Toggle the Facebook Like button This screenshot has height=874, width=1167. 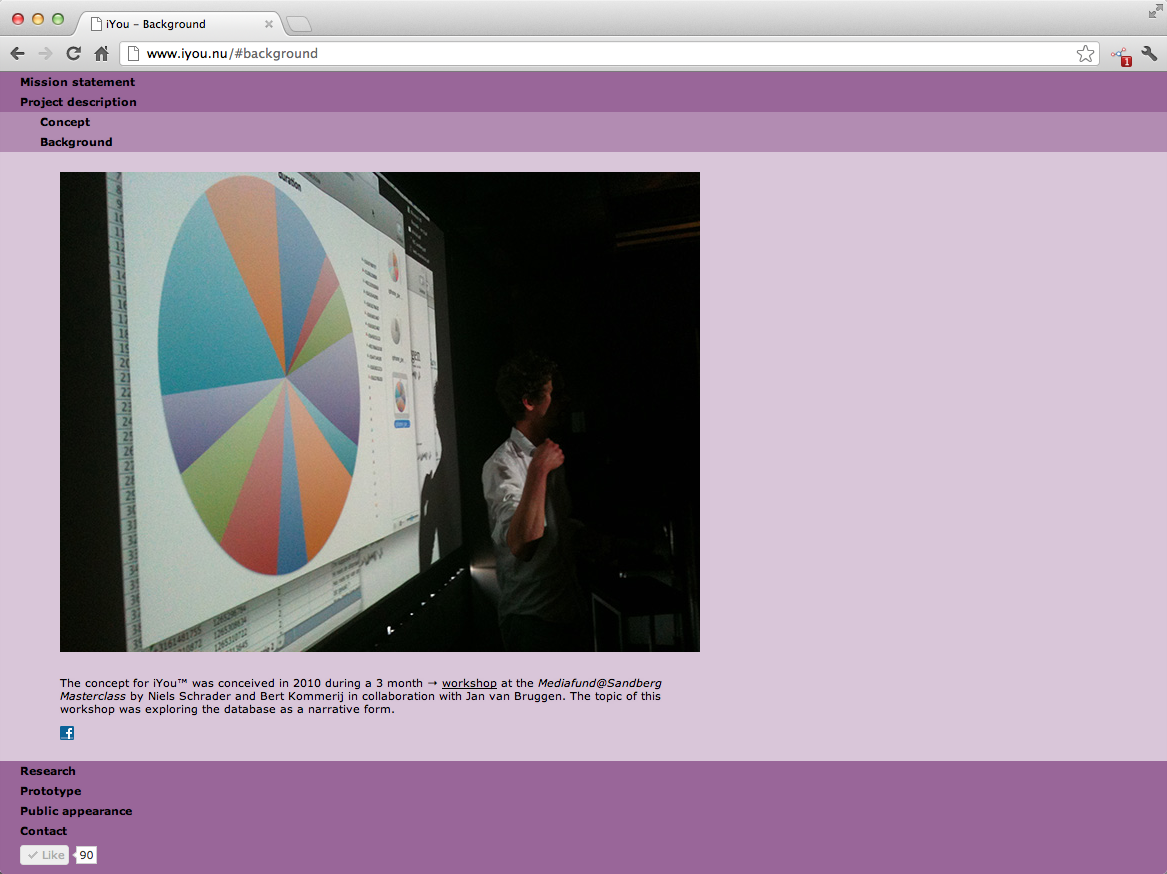pyautogui.click(x=45, y=855)
